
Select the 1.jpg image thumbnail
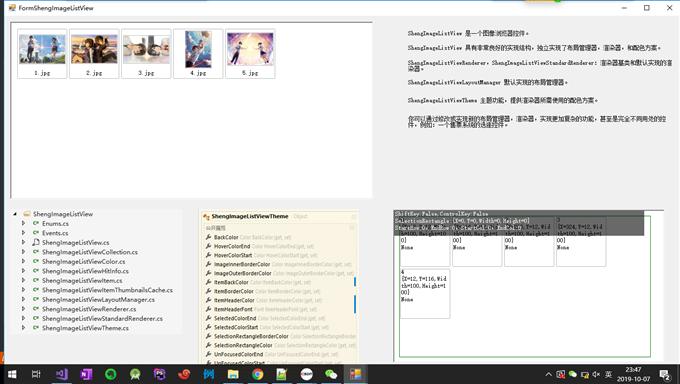click(42, 54)
